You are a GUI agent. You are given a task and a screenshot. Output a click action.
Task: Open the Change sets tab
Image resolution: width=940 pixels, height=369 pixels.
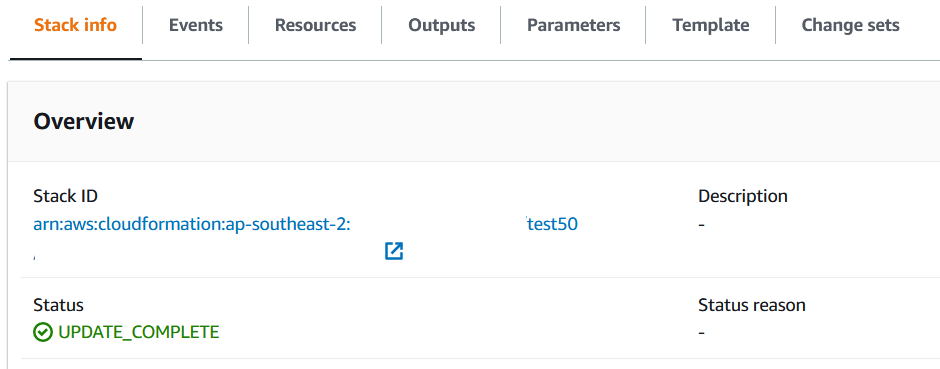(850, 25)
